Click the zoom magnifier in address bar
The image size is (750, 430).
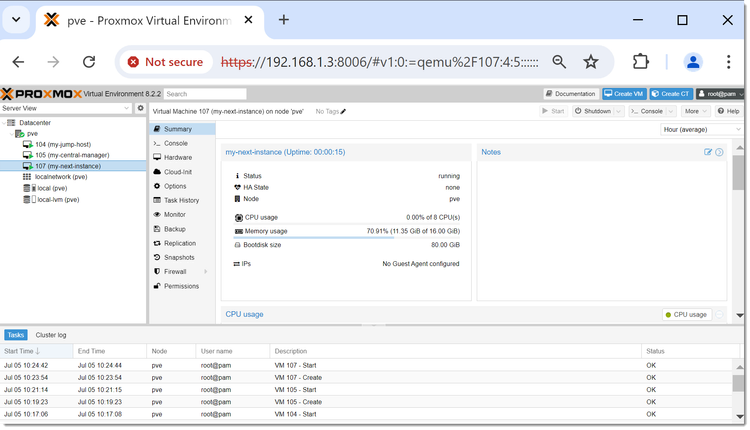[559, 62]
